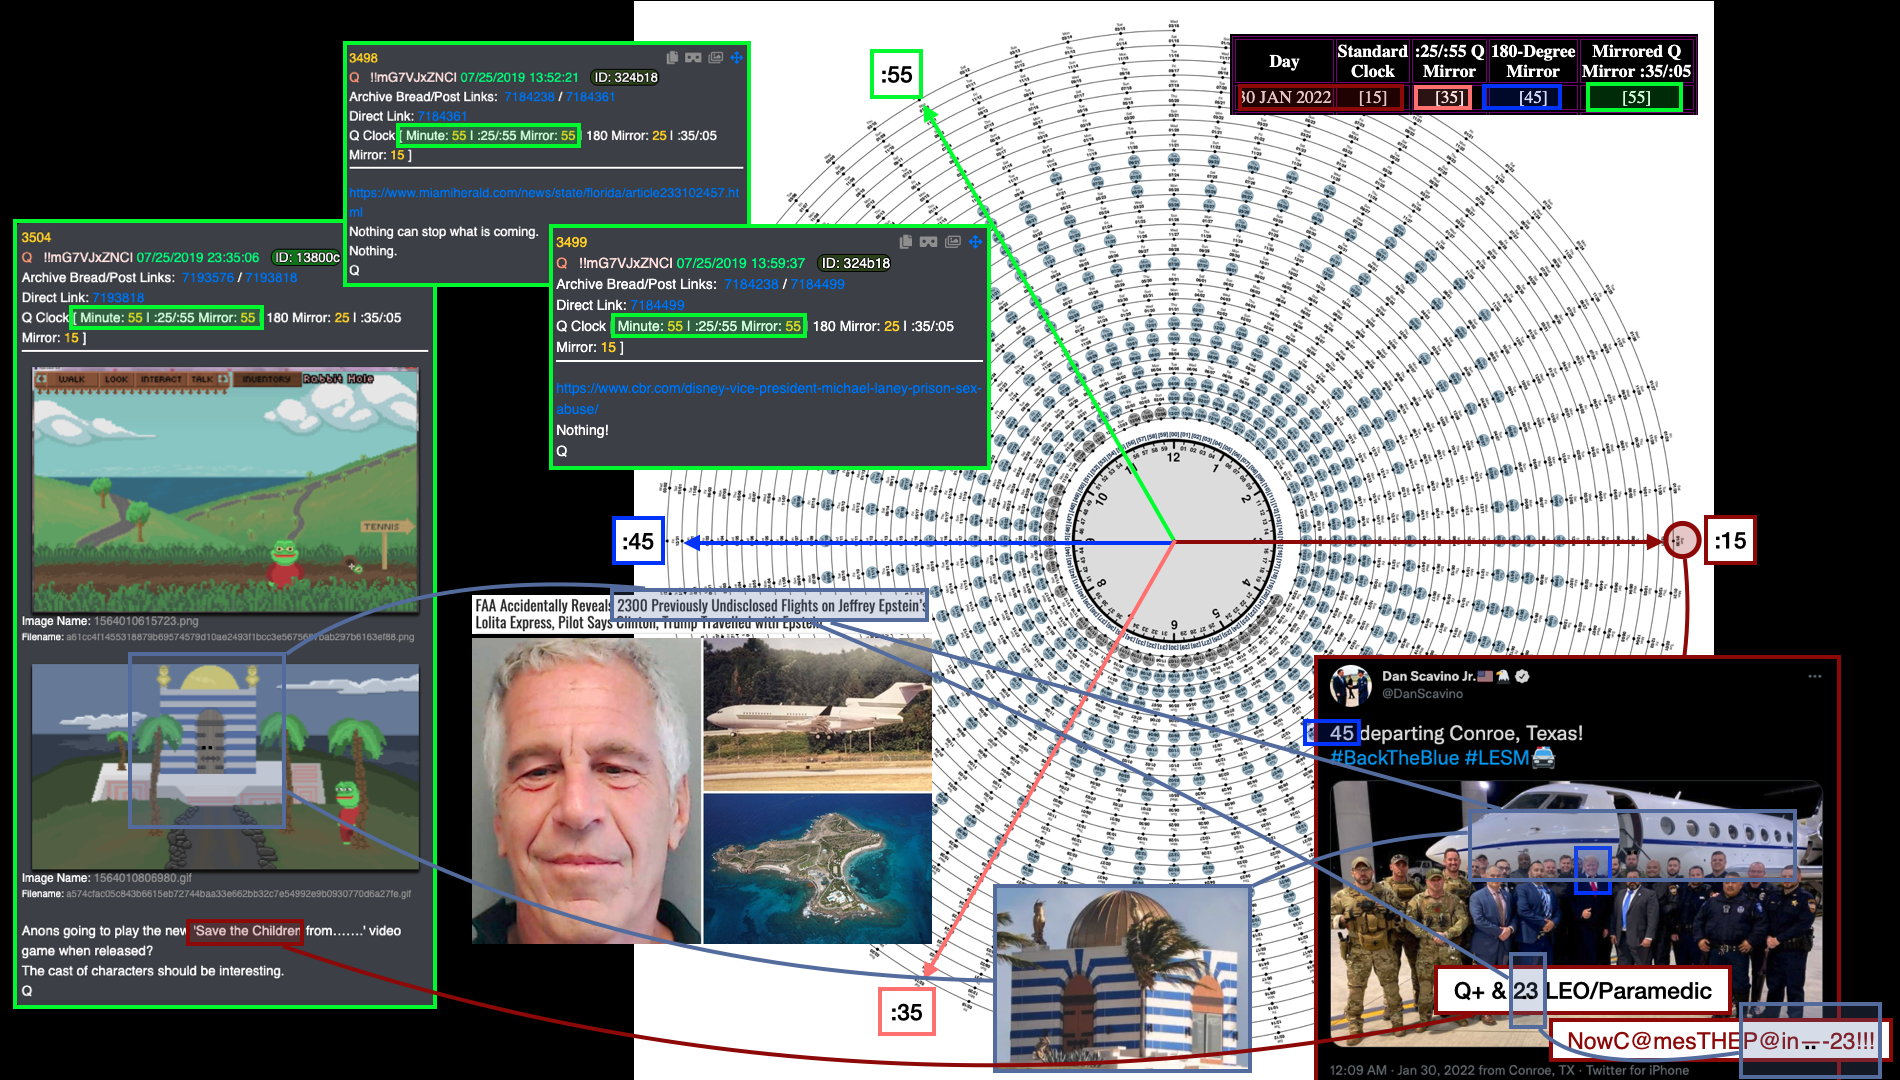The height and width of the screenshot is (1080, 1900).
Task: Click the 30 JAN 2022 day cell in table
Action: pyautogui.click(x=1286, y=97)
